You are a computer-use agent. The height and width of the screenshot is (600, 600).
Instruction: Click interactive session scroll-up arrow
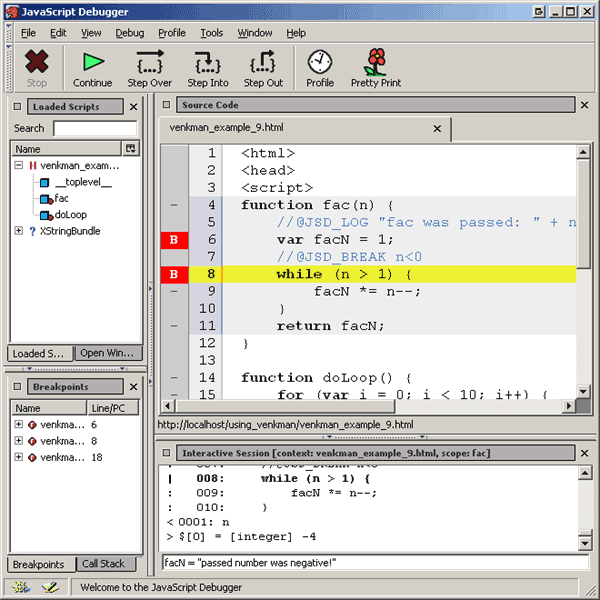[x=584, y=474]
